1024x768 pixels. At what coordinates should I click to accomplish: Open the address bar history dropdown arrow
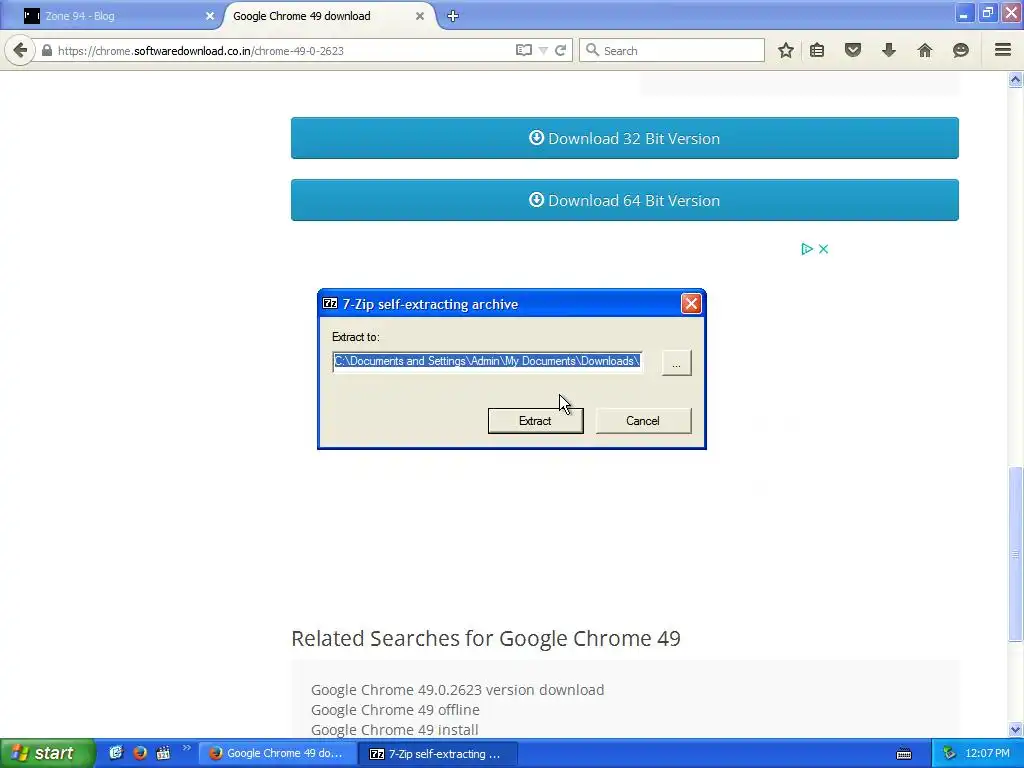(x=543, y=51)
